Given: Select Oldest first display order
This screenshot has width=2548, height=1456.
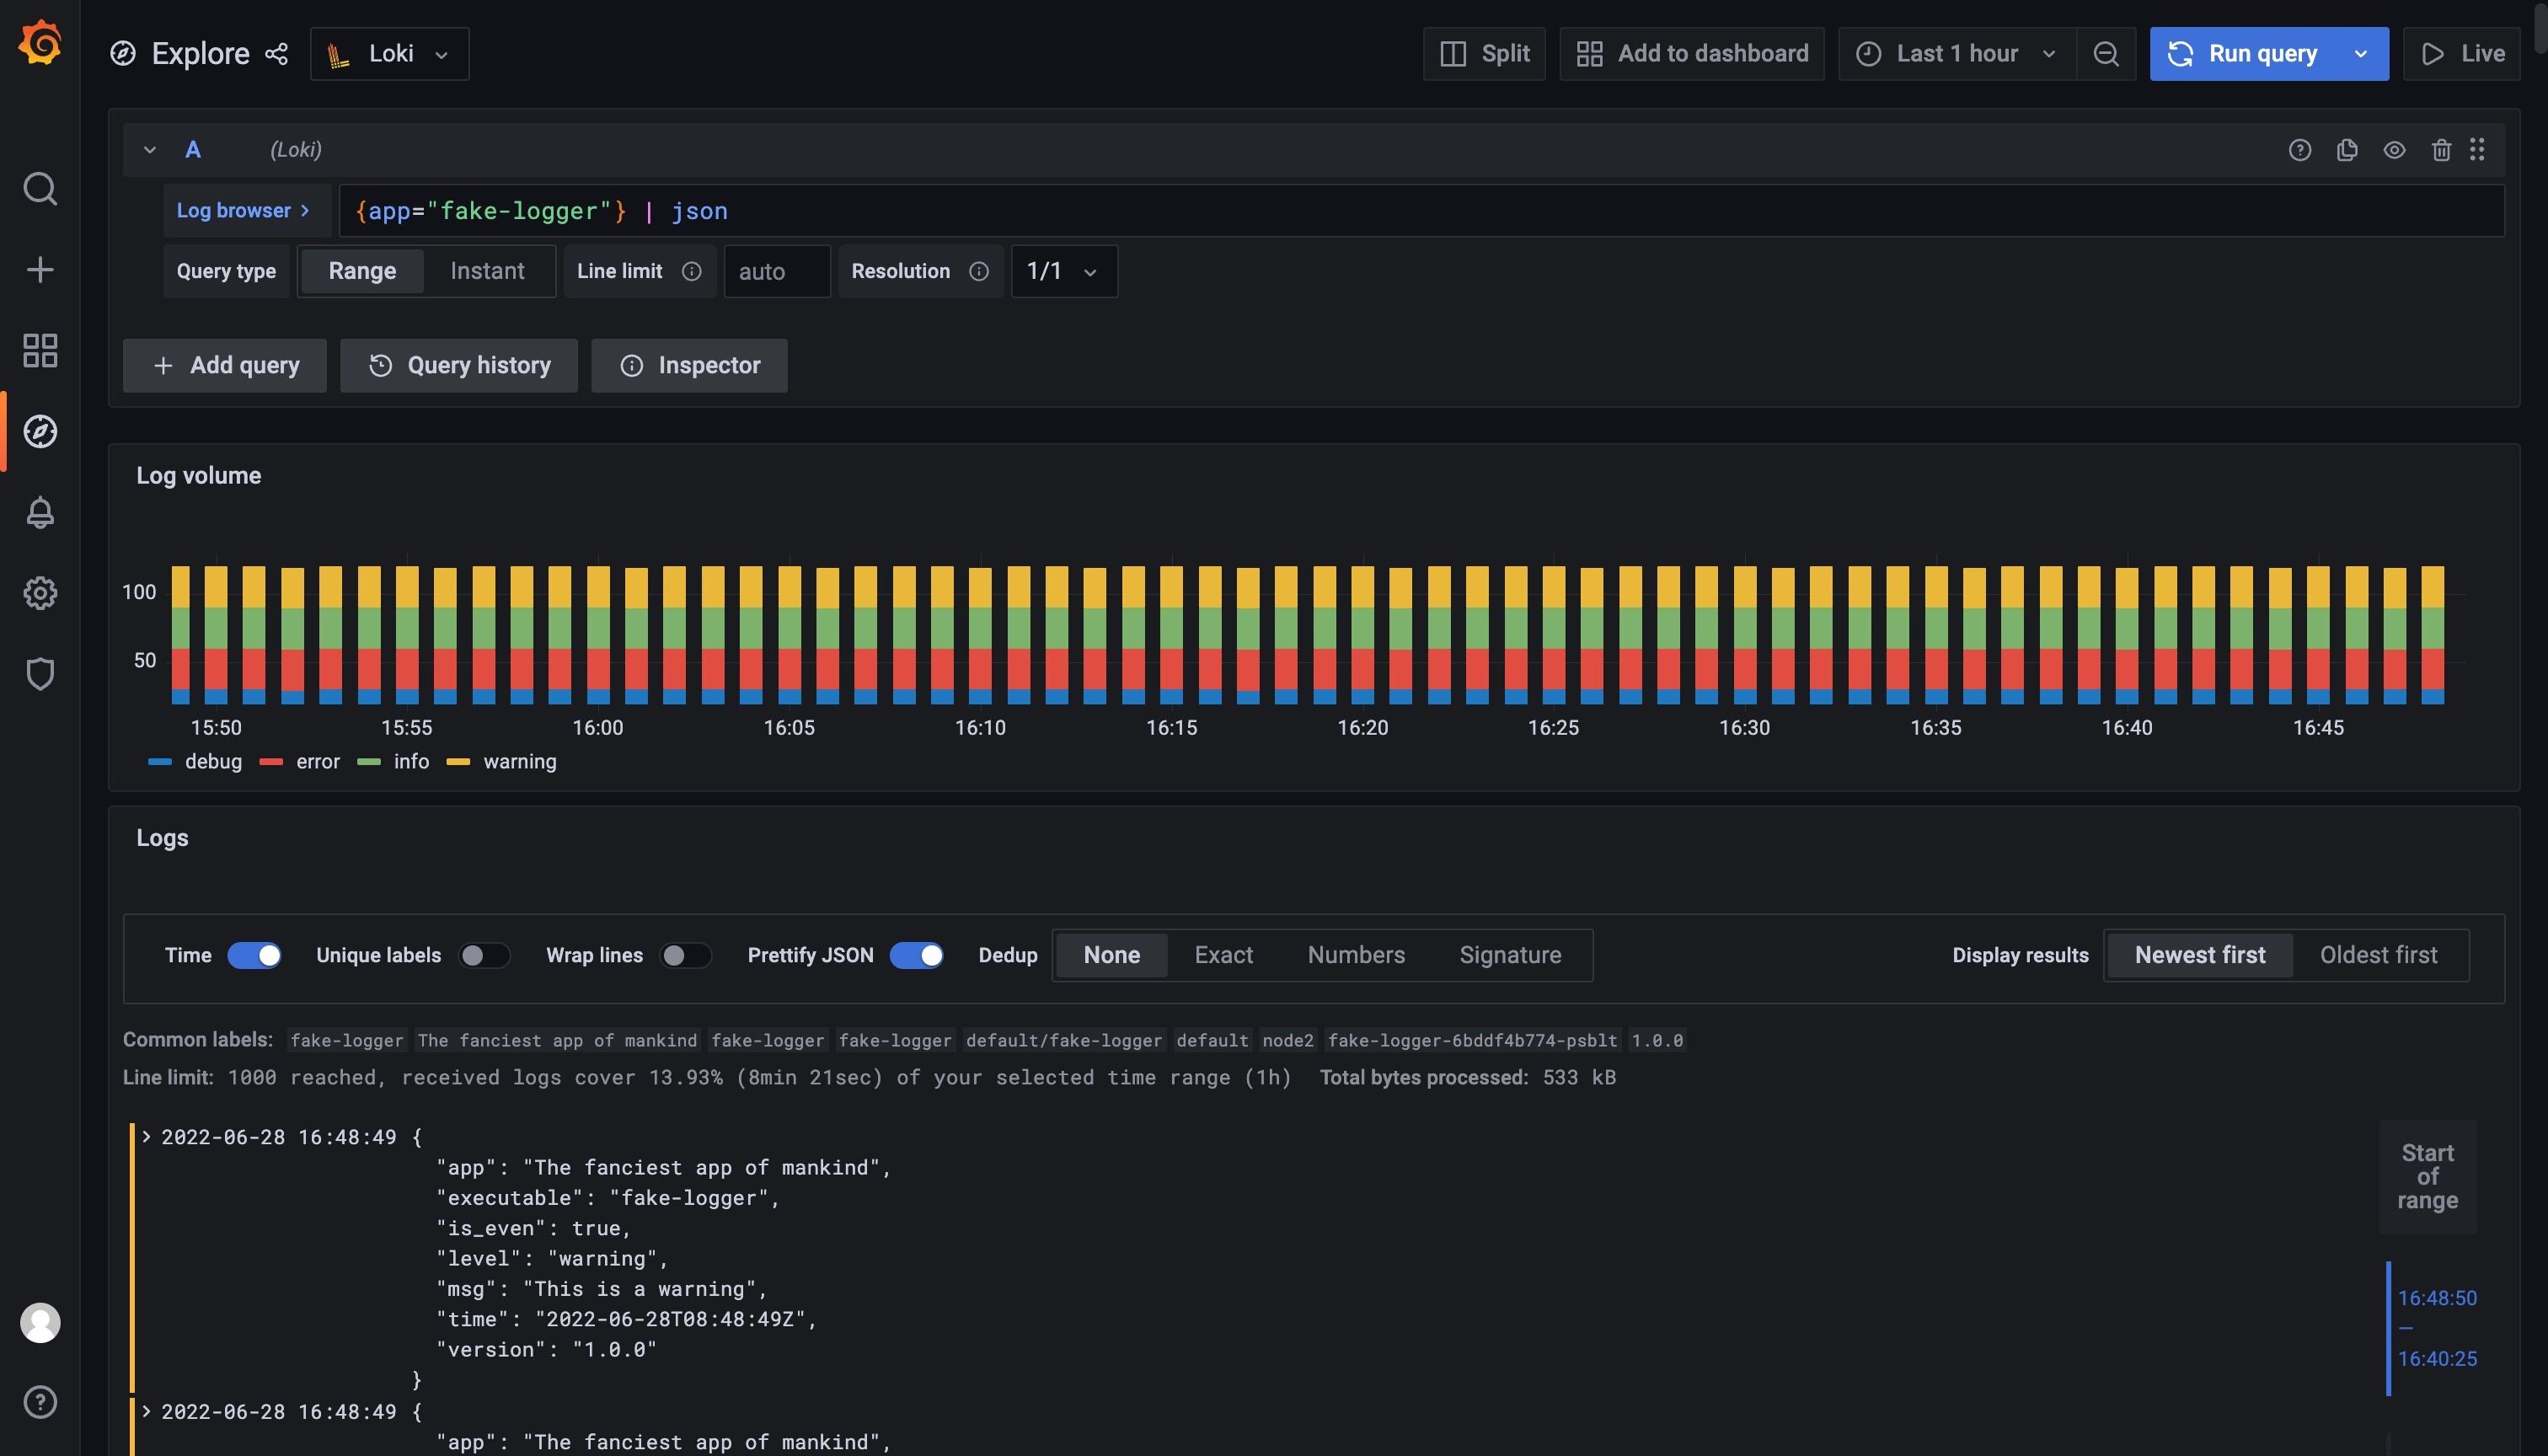Looking at the screenshot, I should click(x=2378, y=955).
